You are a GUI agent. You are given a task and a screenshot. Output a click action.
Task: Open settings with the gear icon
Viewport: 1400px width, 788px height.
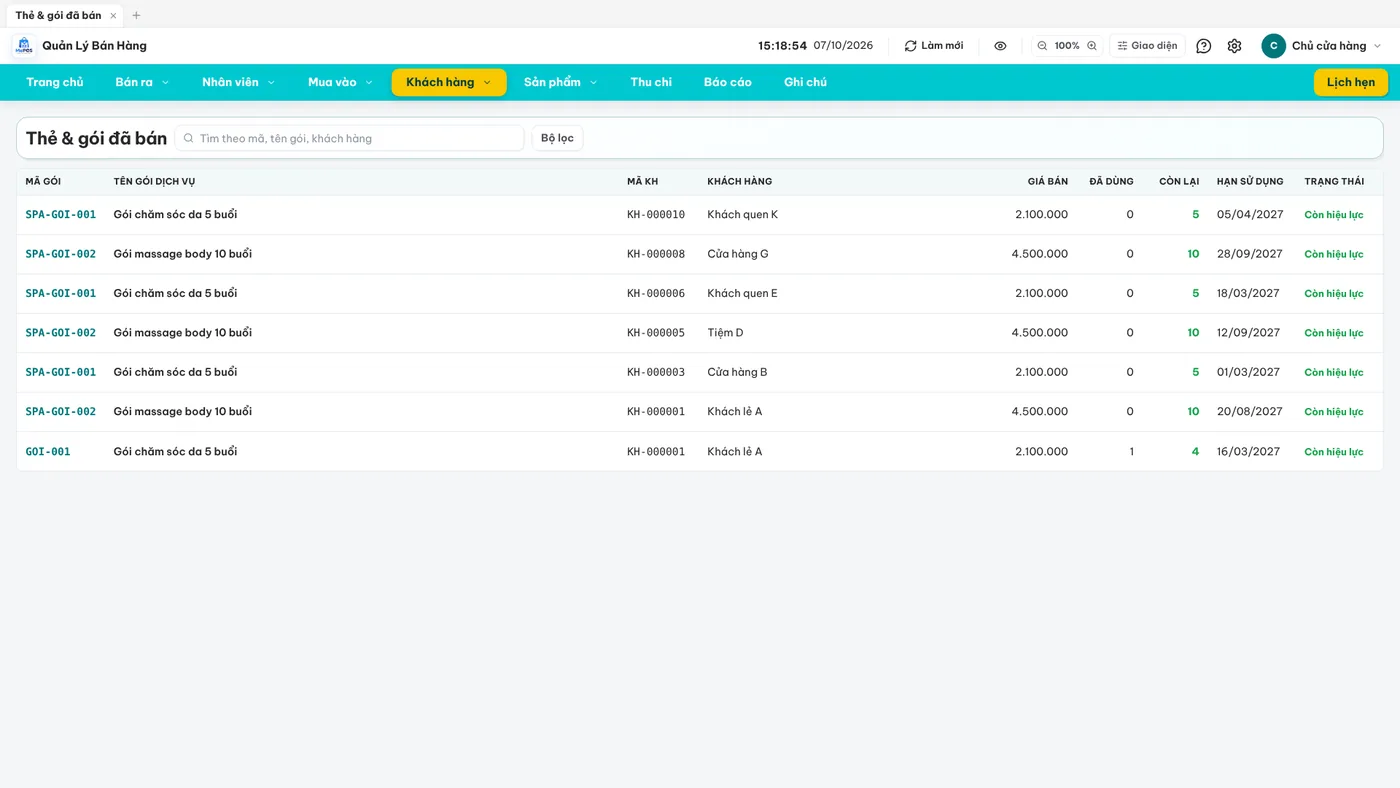coord(1234,46)
